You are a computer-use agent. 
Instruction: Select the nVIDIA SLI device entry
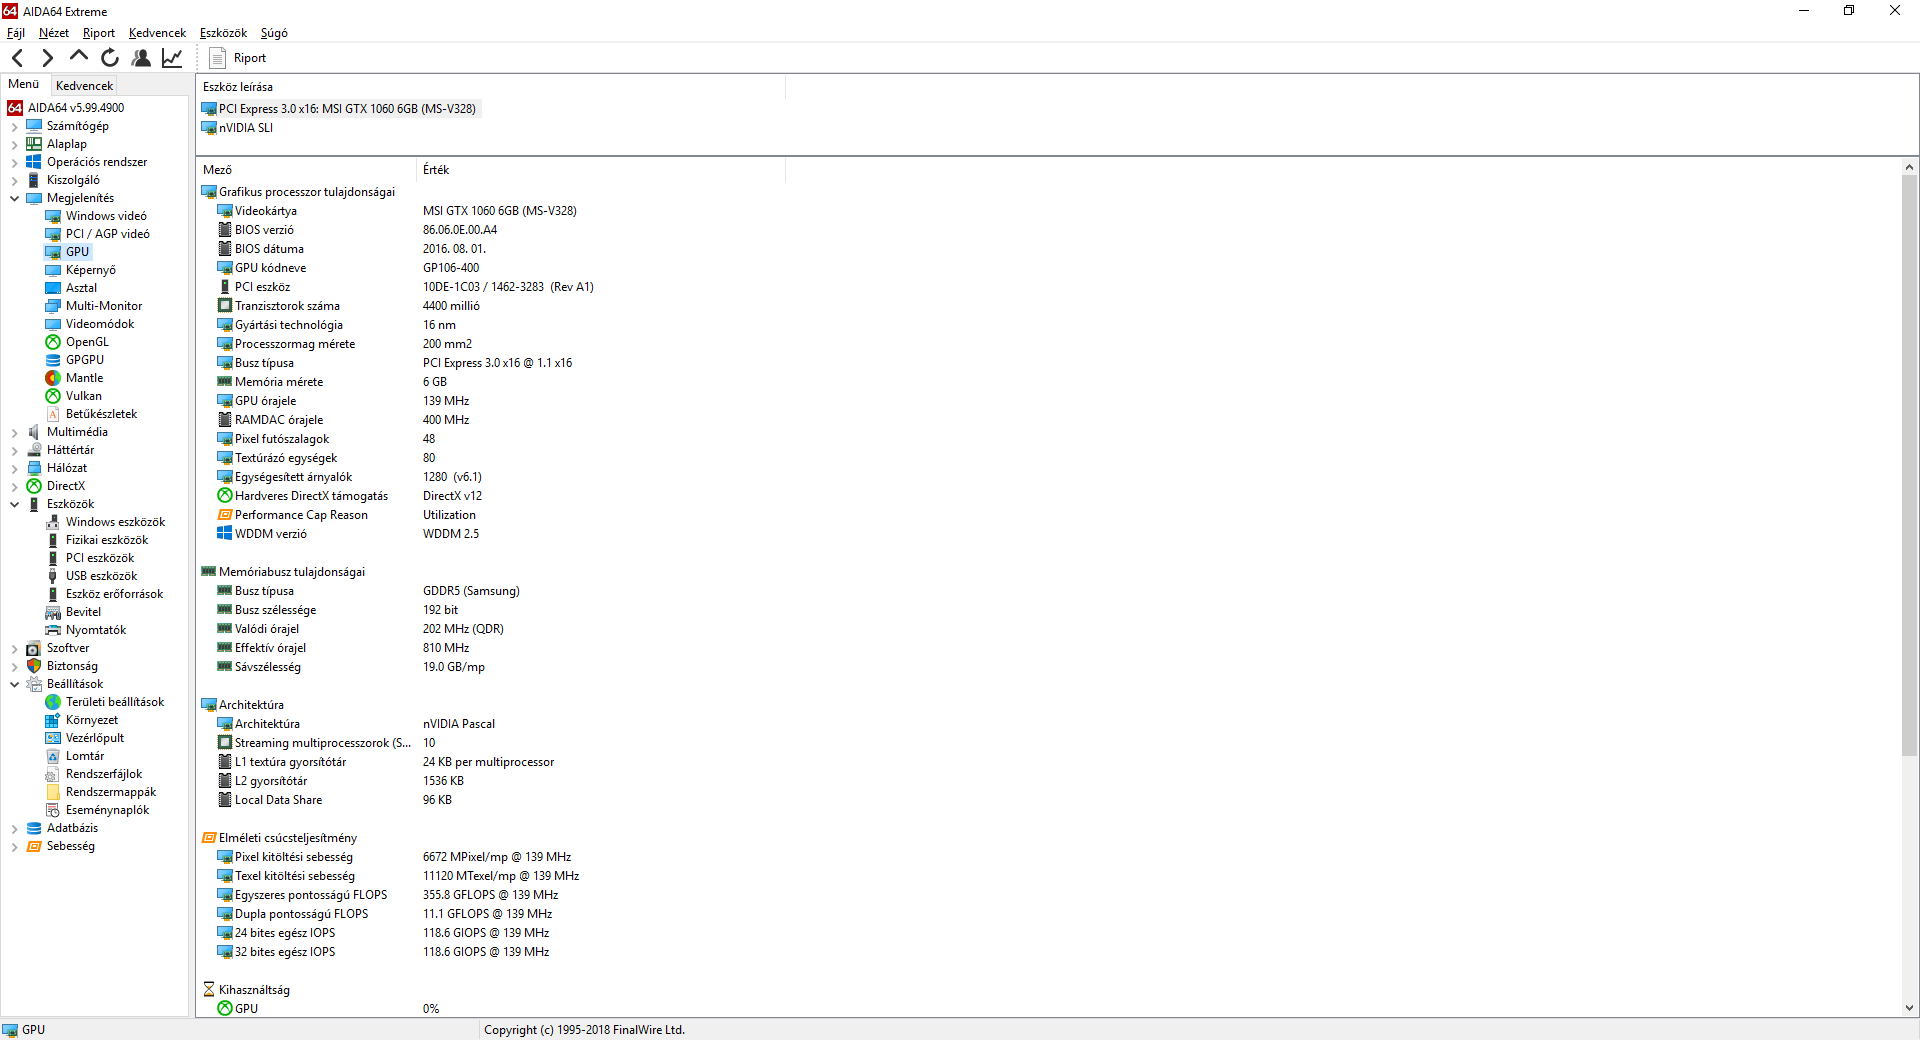tap(238, 127)
